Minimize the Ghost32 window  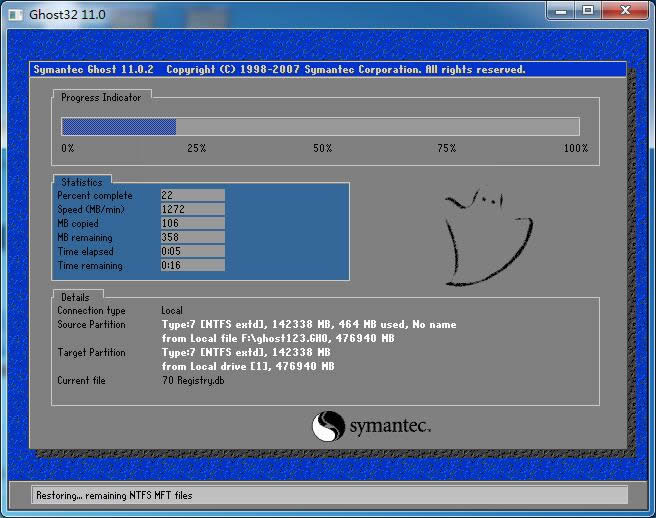click(562, 10)
